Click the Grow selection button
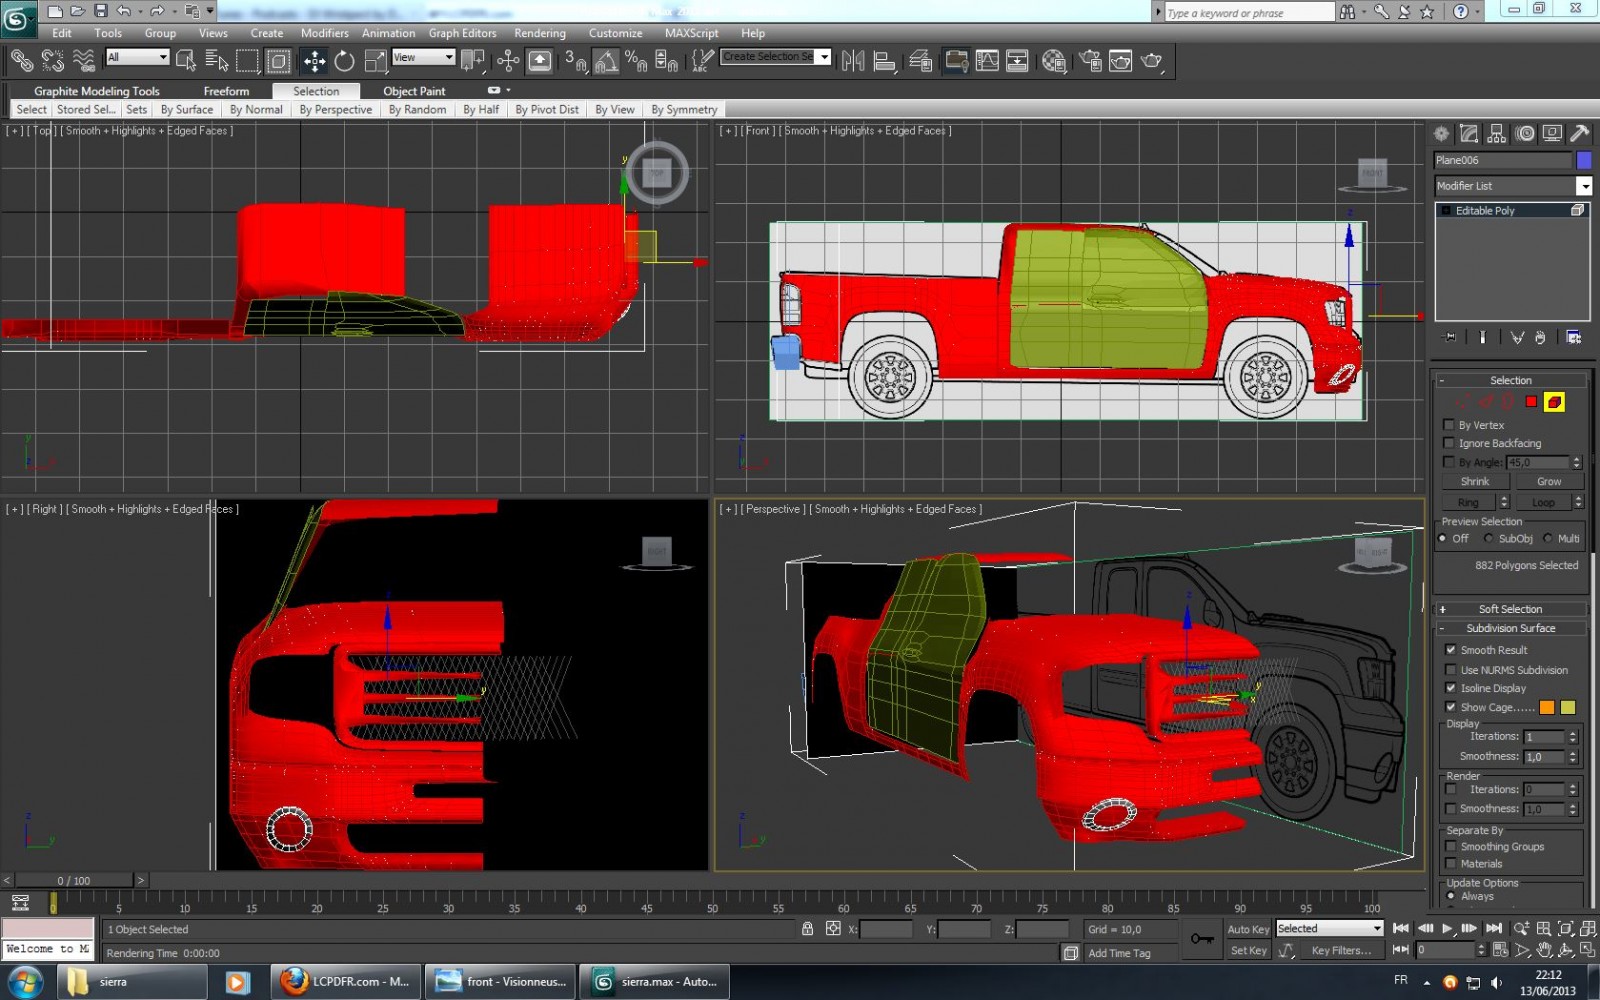 (x=1548, y=482)
